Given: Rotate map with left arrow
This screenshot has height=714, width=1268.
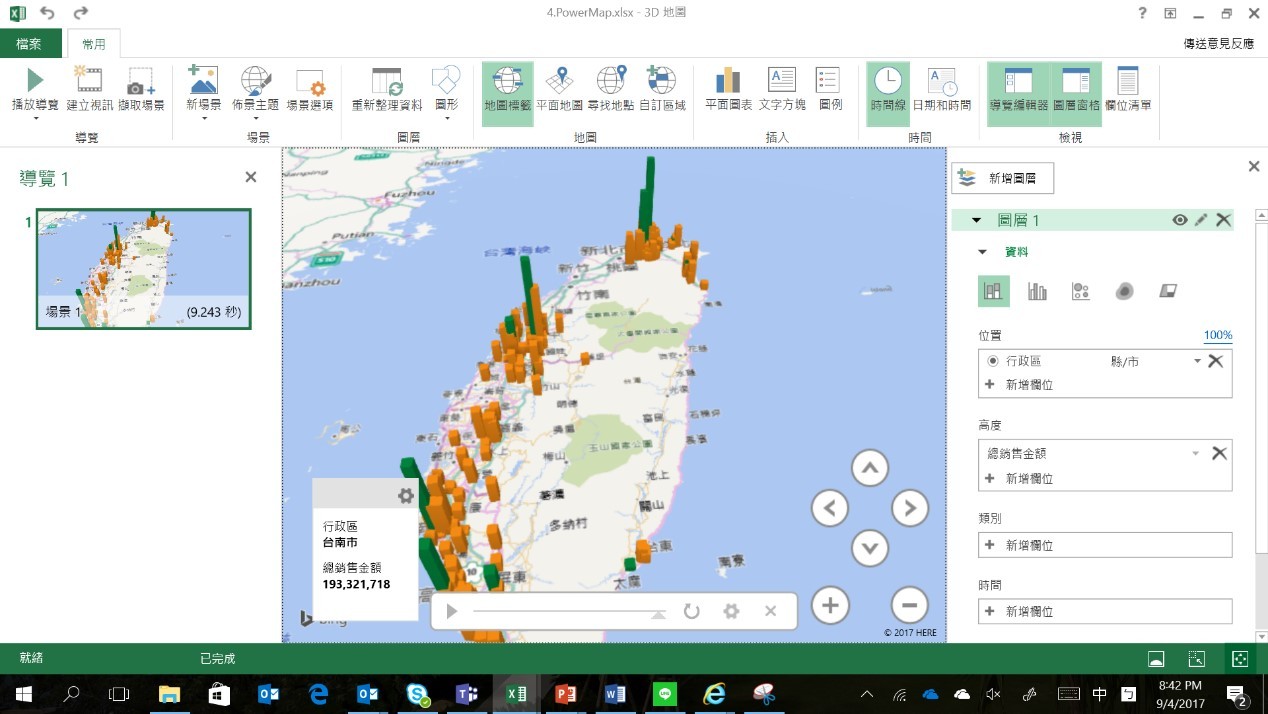Looking at the screenshot, I should coord(830,508).
